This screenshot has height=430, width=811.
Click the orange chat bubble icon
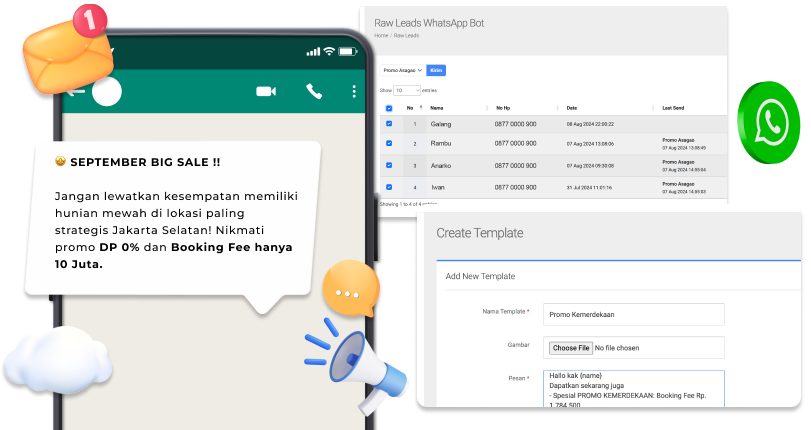350,291
